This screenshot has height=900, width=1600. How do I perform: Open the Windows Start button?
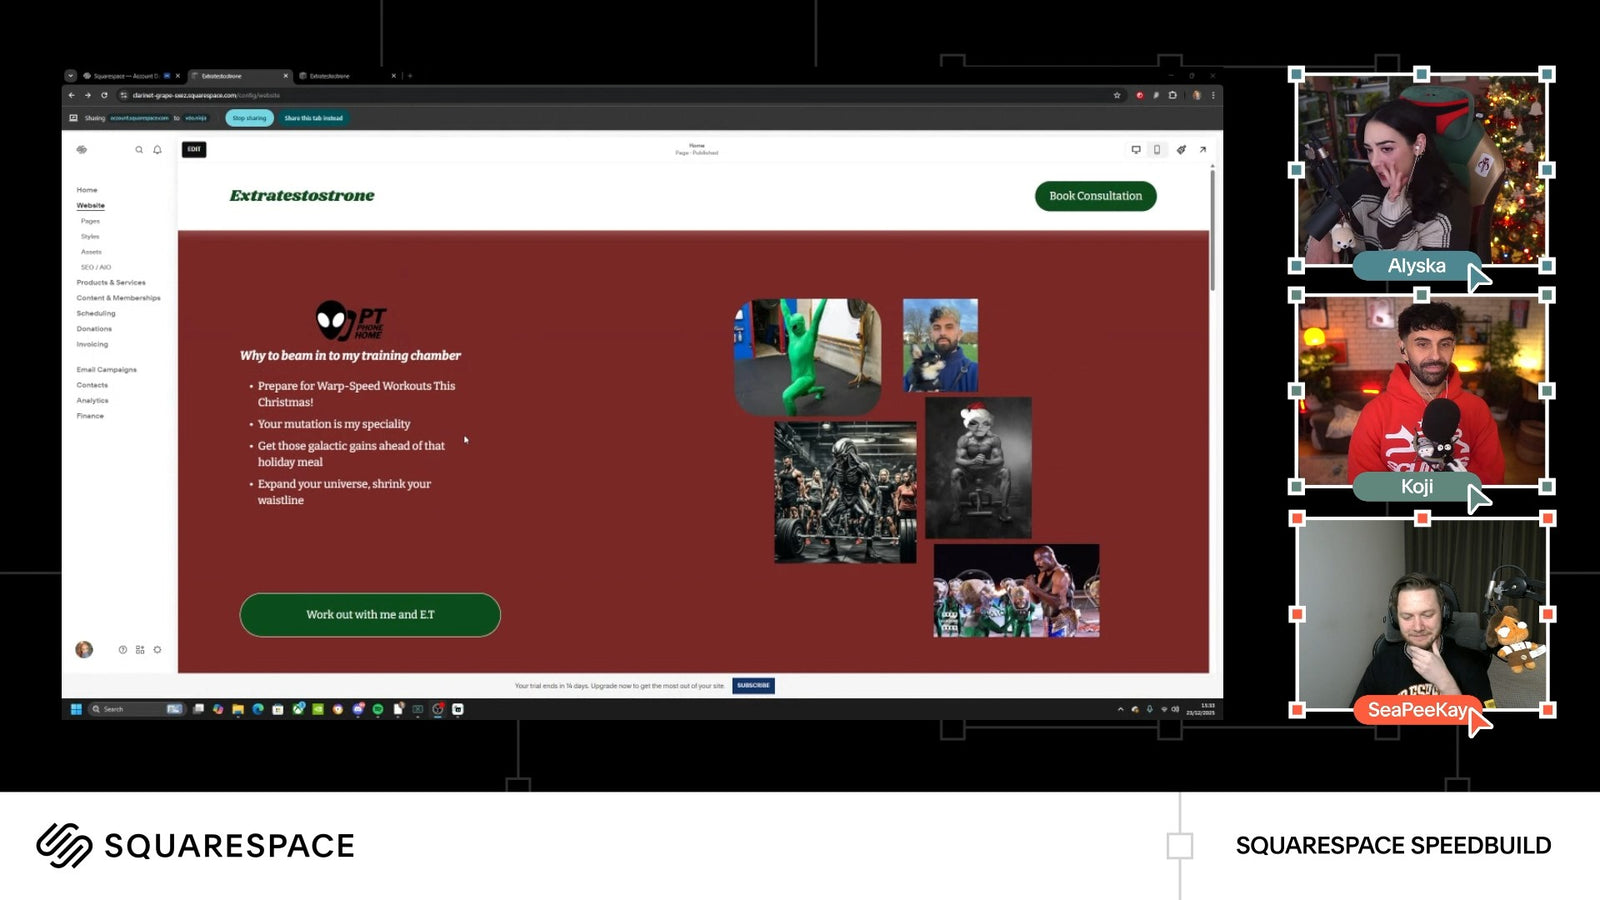76,709
